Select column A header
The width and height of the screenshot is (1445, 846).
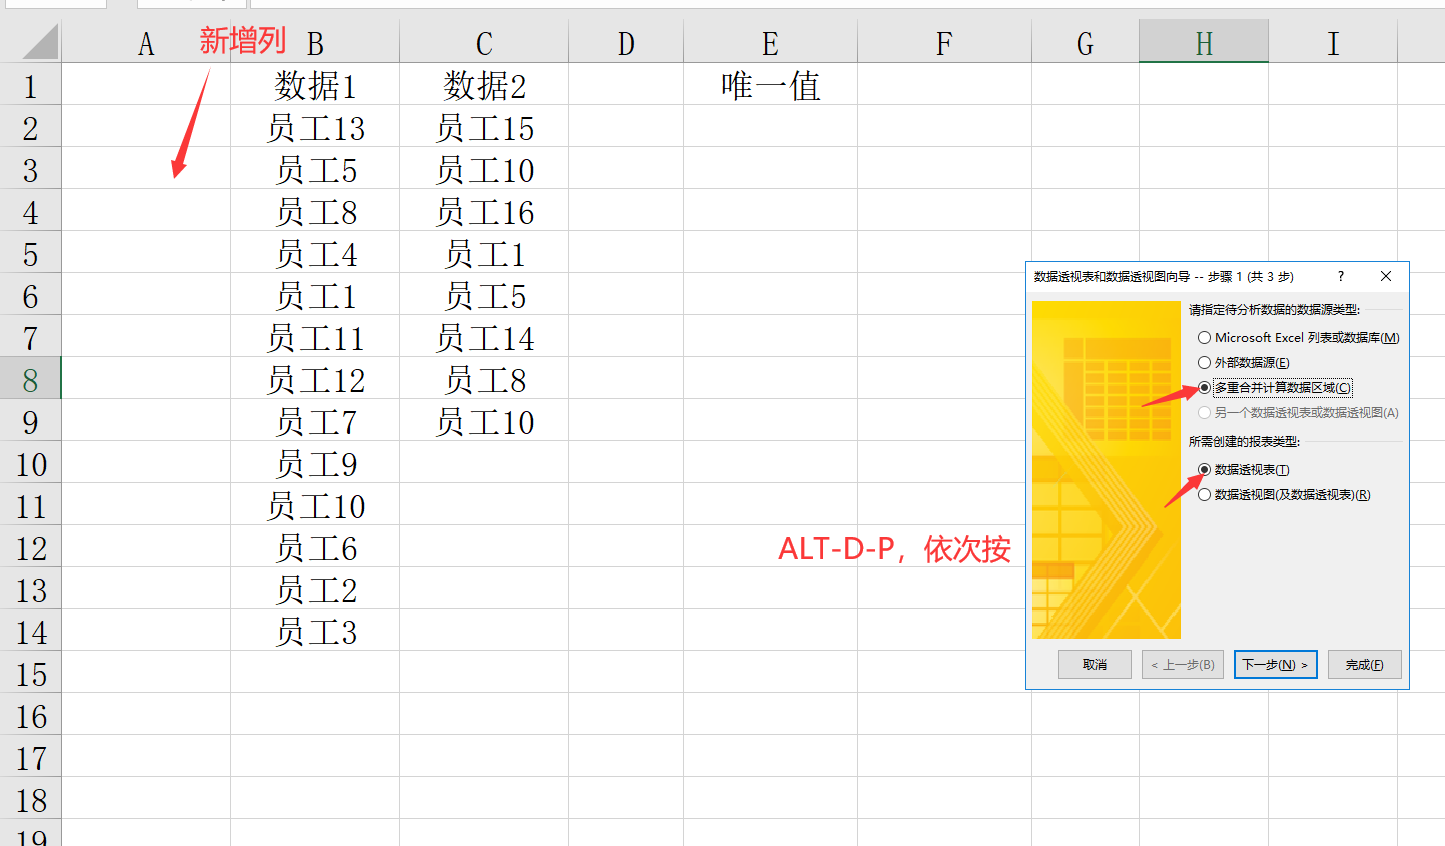(x=146, y=44)
